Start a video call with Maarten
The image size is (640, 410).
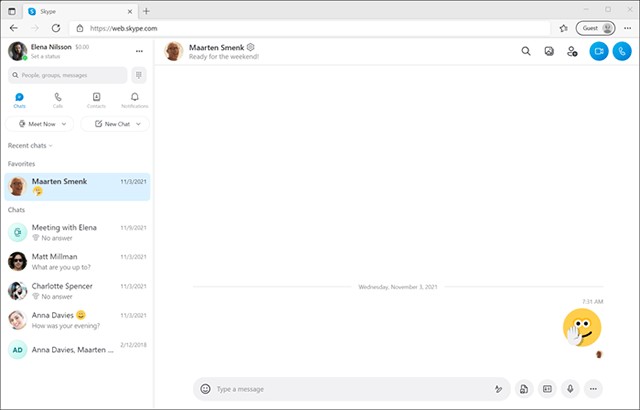point(598,51)
